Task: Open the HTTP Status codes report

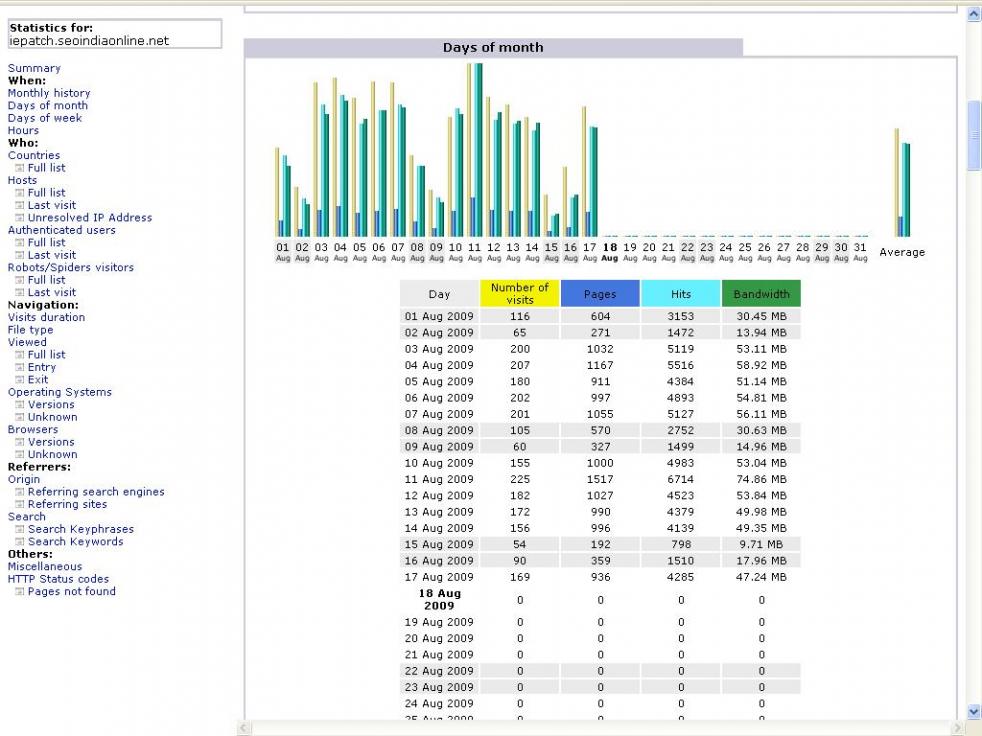Action: [58, 579]
